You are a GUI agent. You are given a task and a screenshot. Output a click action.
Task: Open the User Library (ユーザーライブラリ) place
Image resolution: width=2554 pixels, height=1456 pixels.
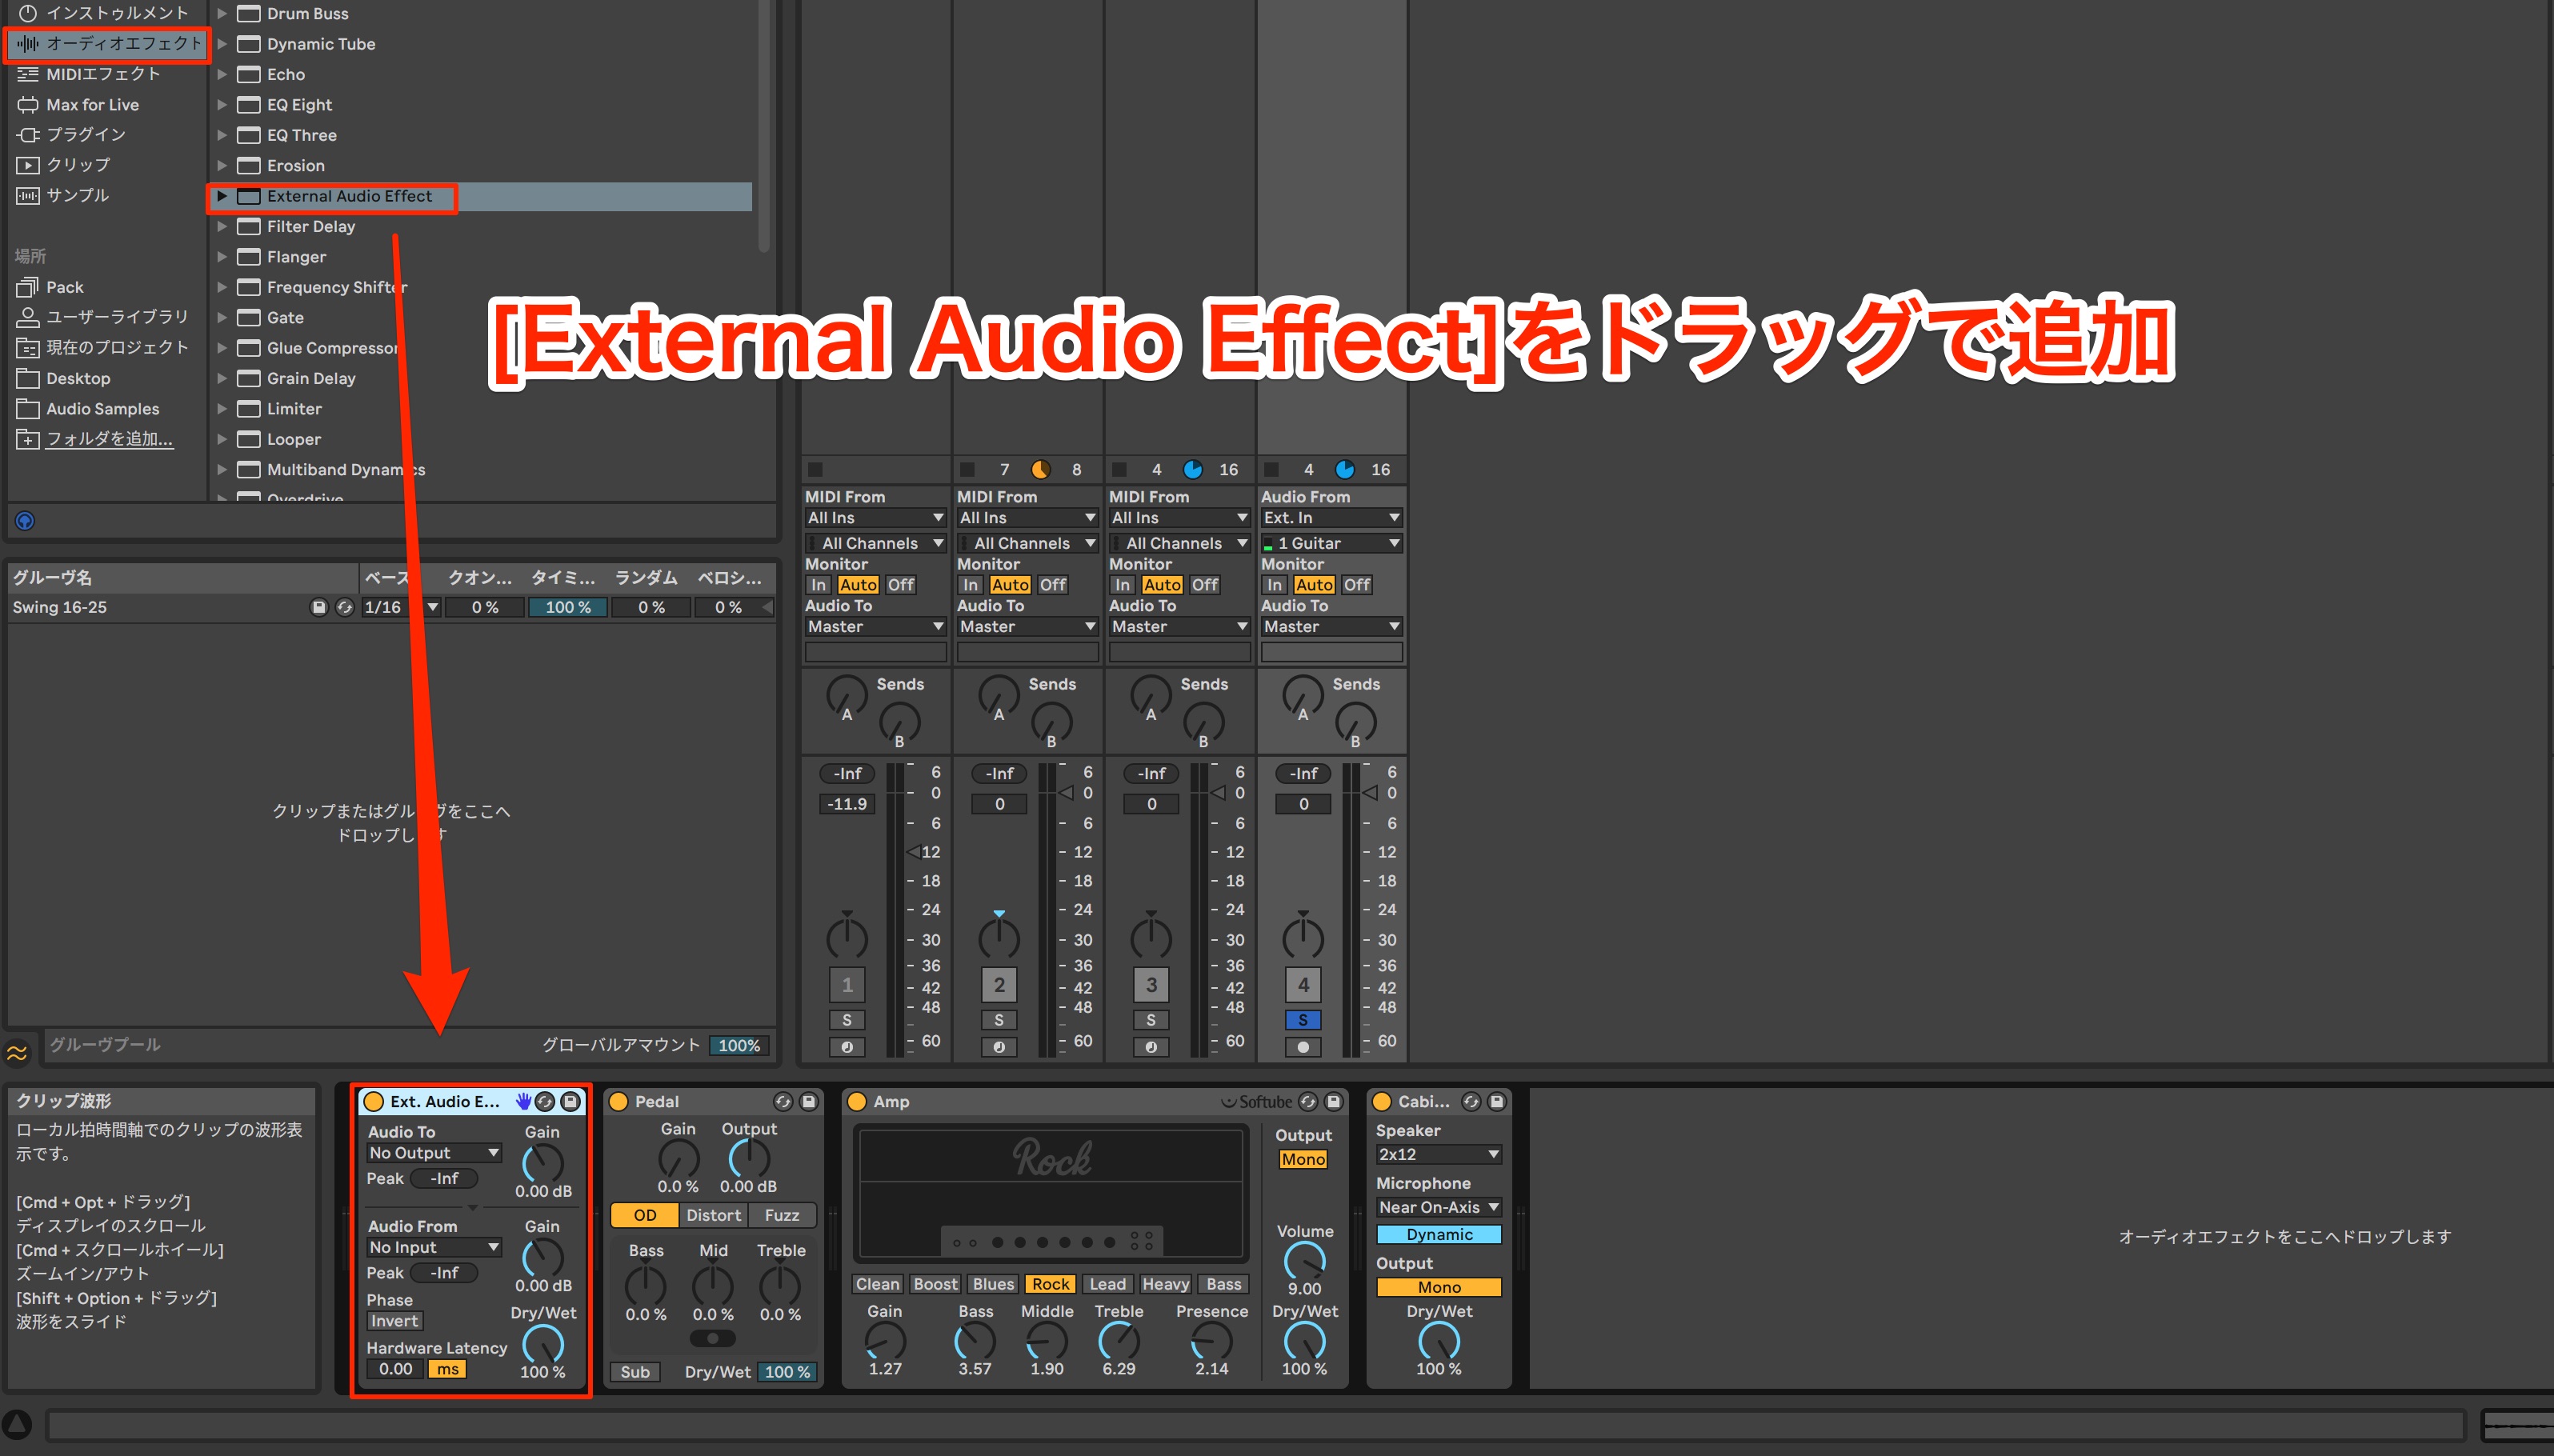[x=104, y=317]
